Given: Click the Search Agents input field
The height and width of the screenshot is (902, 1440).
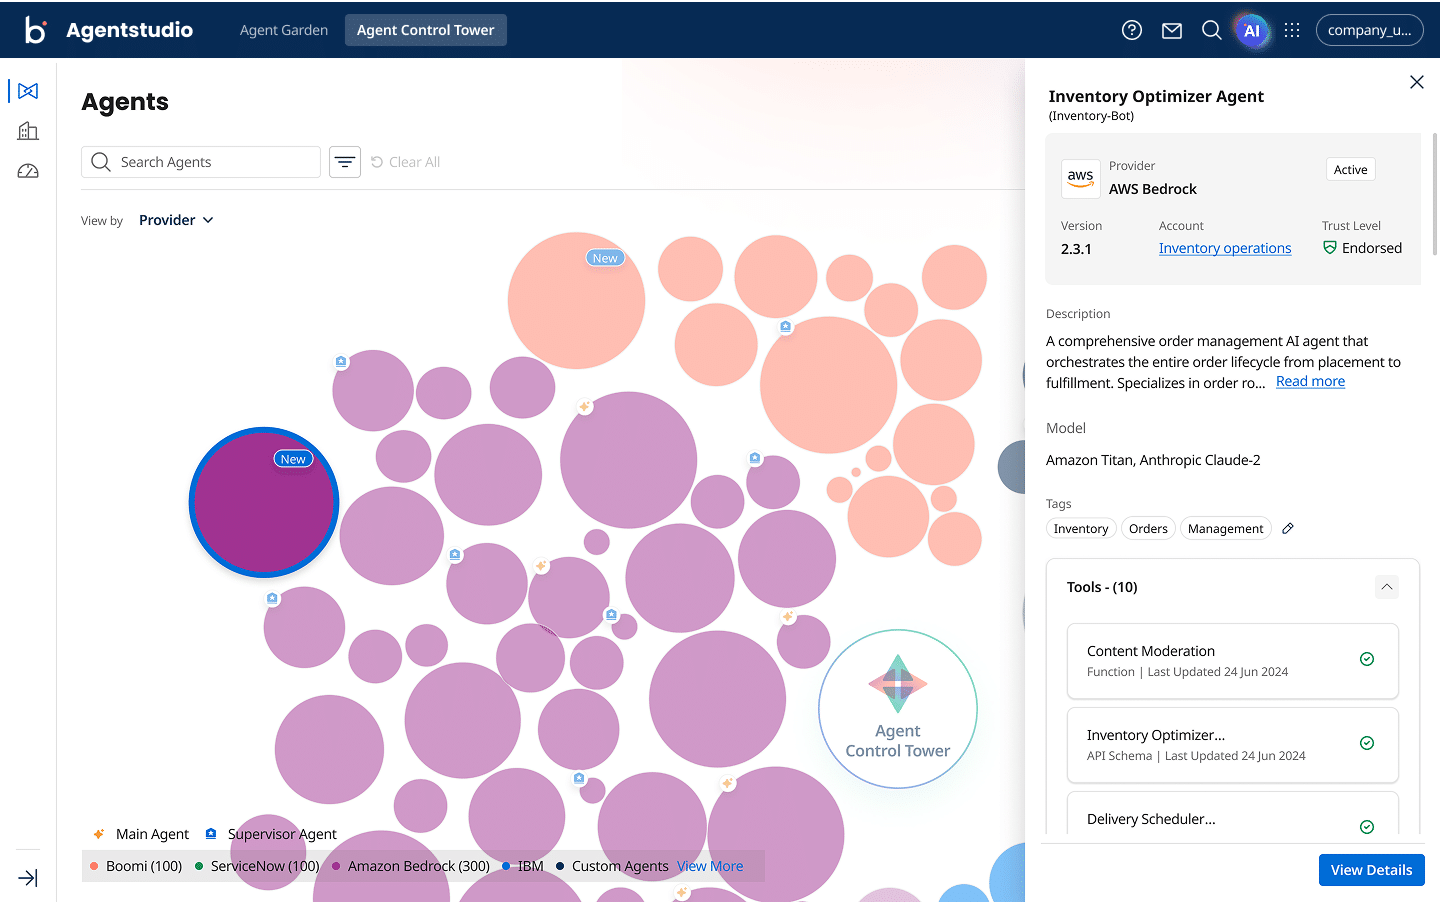Looking at the screenshot, I should pyautogui.click(x=201, y=162).
